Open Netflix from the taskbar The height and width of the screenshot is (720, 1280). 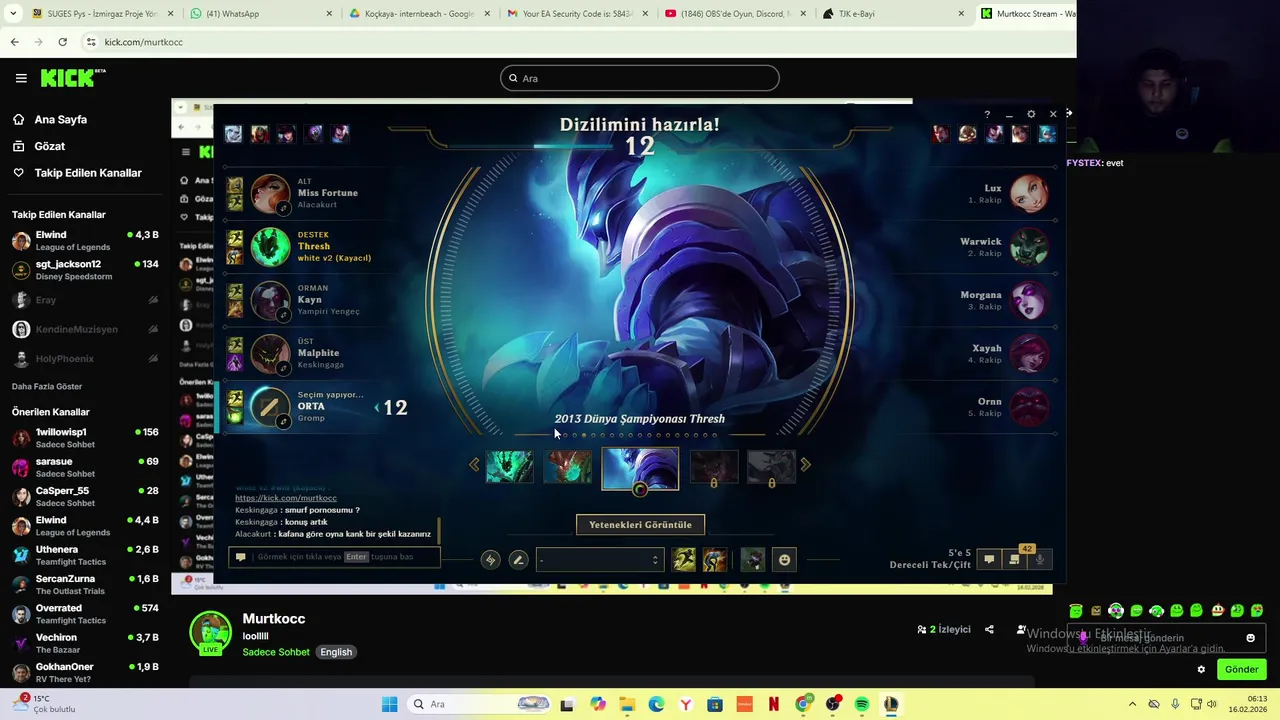[x=773, y=704]
